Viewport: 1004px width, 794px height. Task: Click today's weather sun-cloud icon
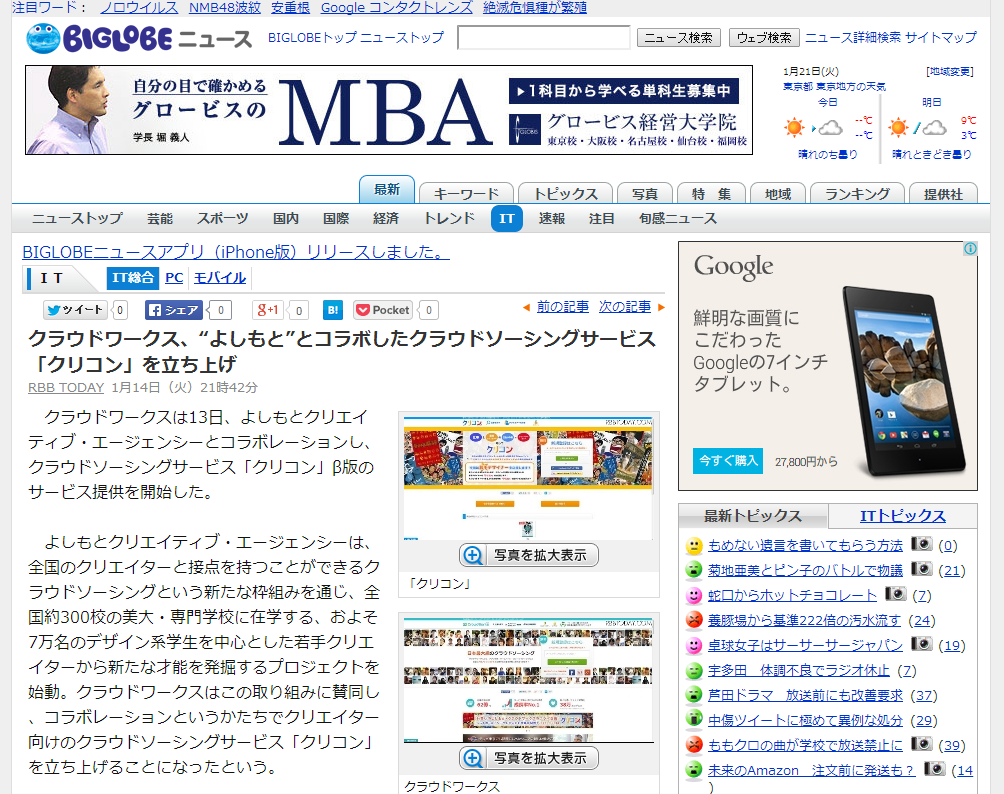813,127
